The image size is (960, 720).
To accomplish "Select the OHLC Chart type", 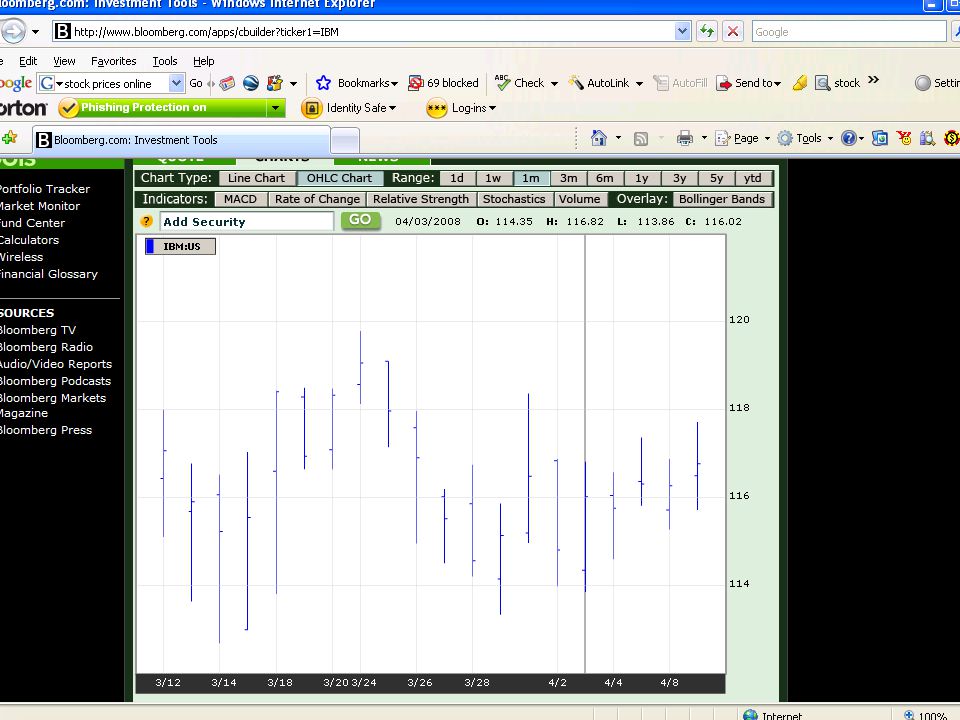I will pos(339,178).
